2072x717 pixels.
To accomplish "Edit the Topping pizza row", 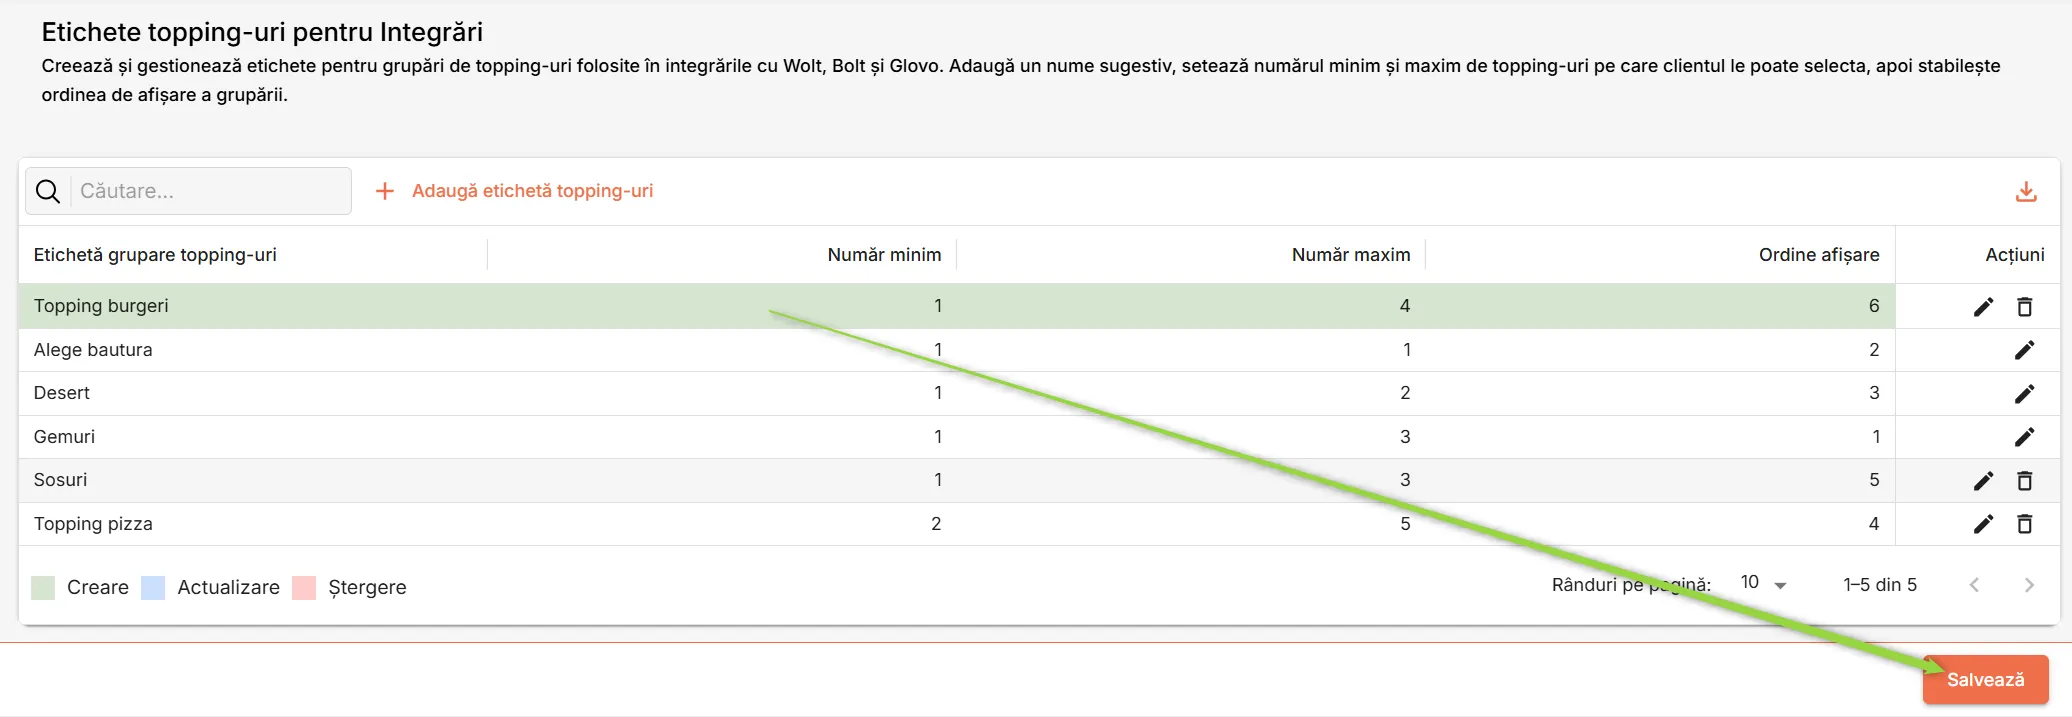I will tap(1983, 524).
